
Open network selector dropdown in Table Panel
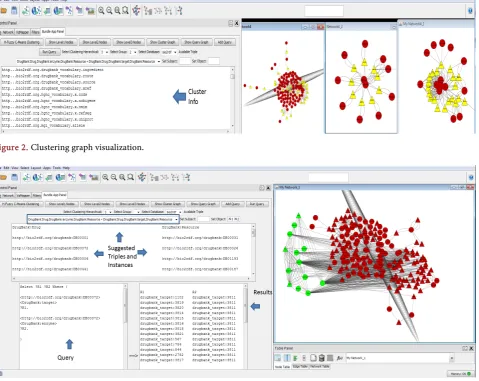click(x=452, y=358)
